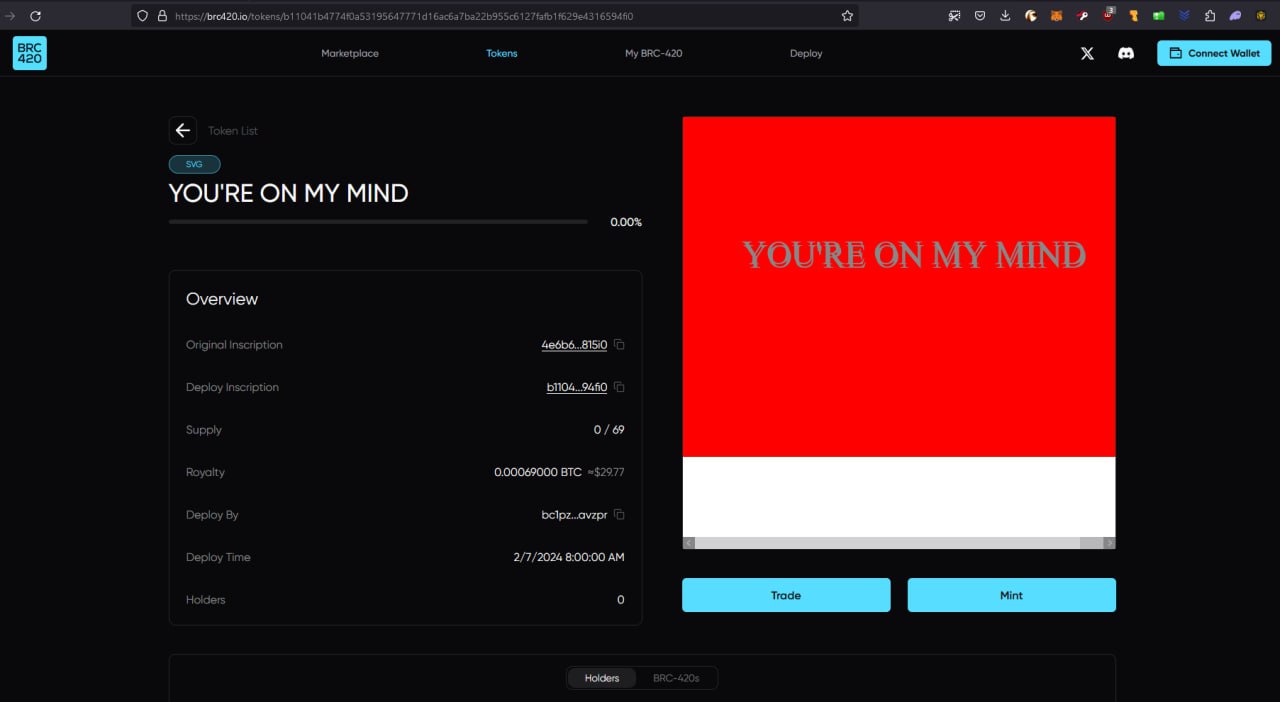Open the MetaMask fox extension
1280x702 pixels.
(1056, 16)
